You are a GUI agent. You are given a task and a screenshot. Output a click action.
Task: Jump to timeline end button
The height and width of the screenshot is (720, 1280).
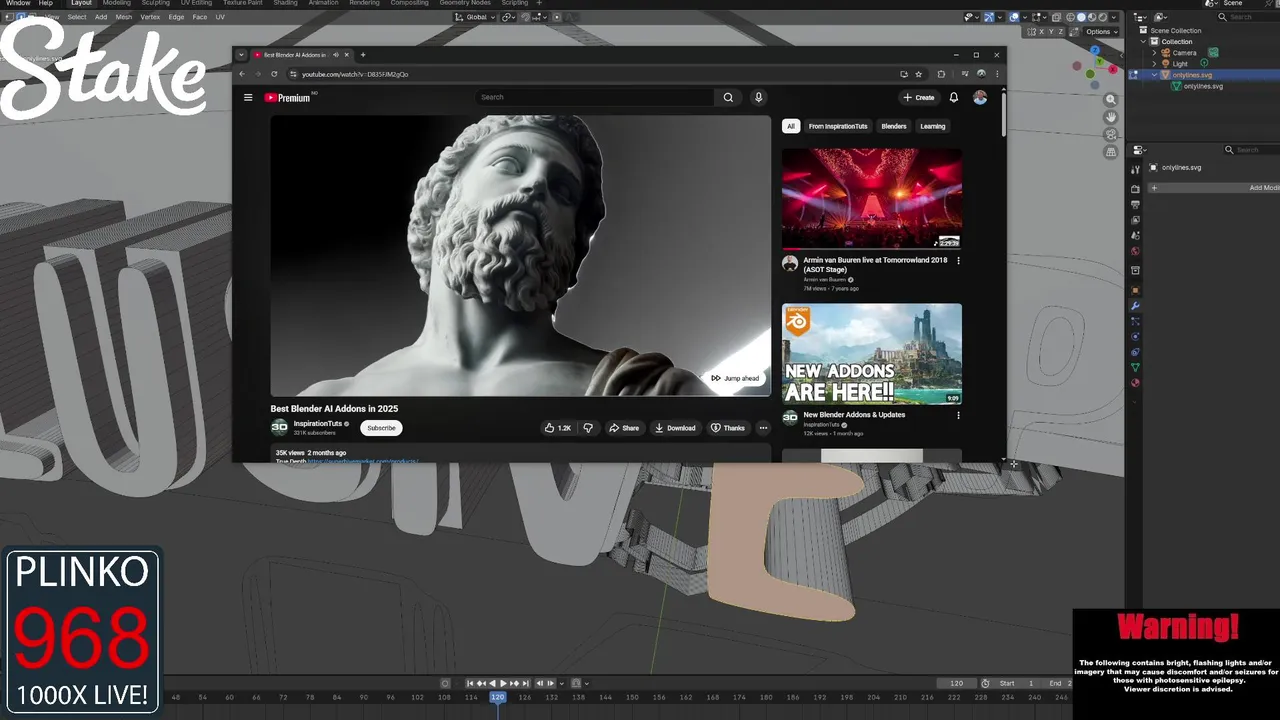pos(526,683)
